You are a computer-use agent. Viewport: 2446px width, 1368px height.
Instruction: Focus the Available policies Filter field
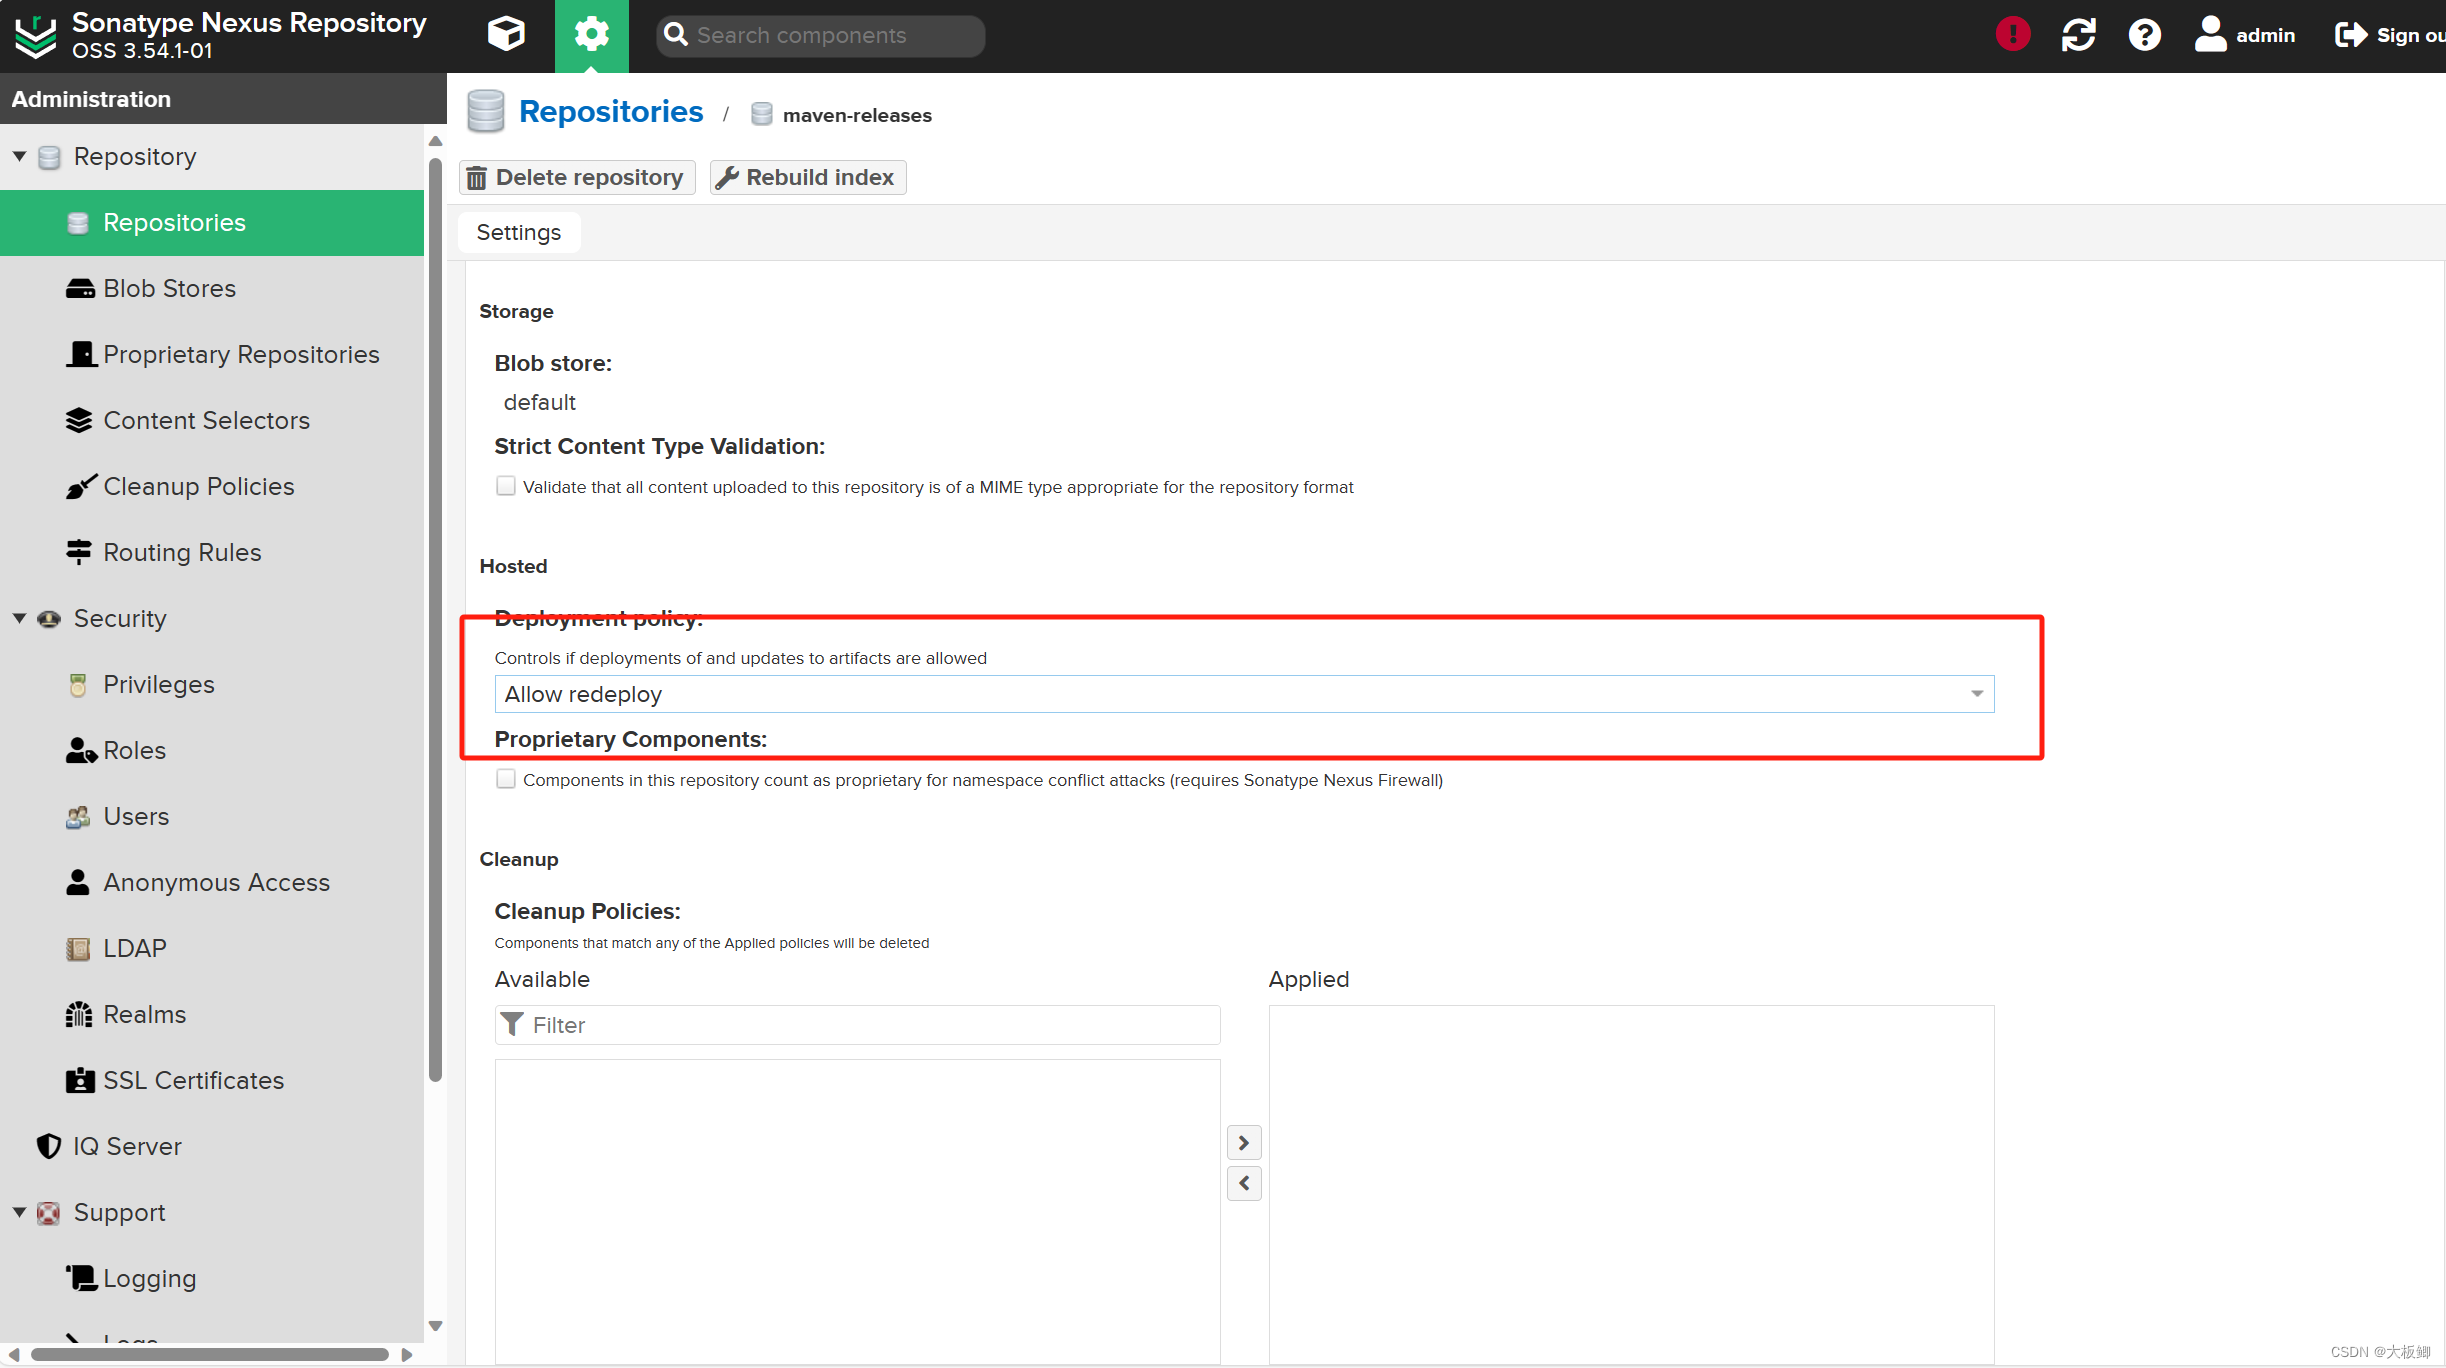coord(857,1025)
